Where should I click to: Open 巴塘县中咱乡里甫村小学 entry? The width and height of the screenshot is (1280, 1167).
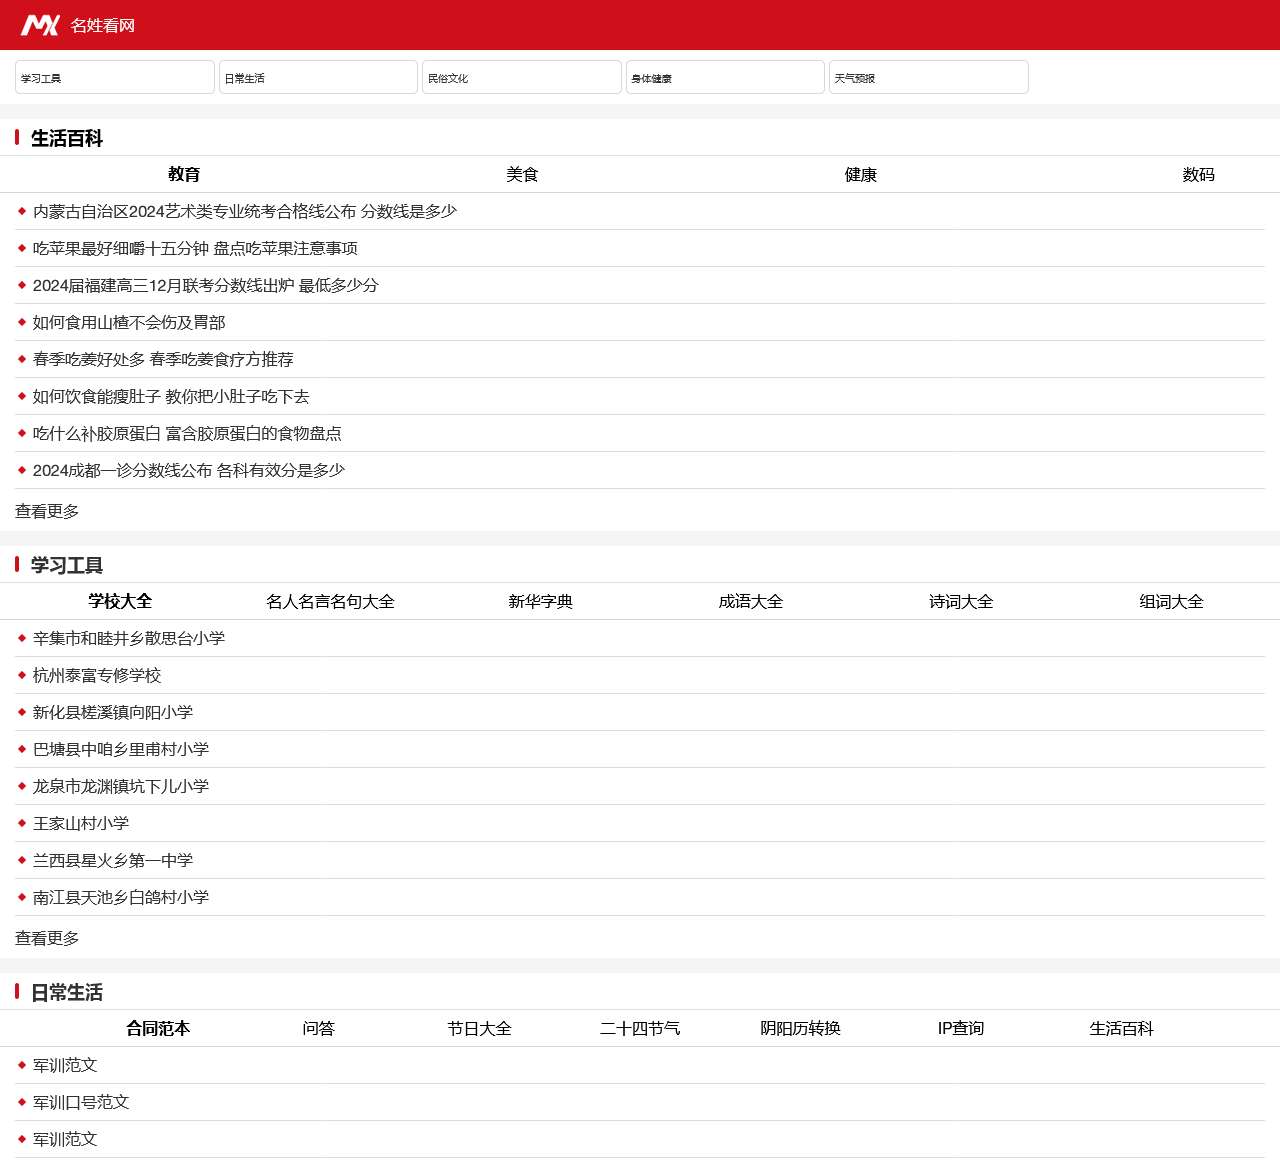(121, 749)
